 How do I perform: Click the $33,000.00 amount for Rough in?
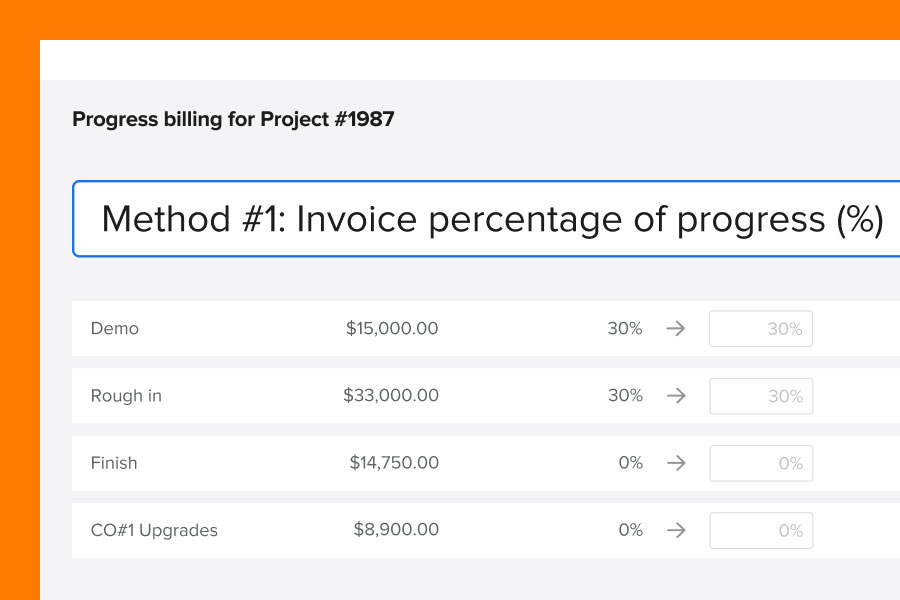[x=392, y=396]
